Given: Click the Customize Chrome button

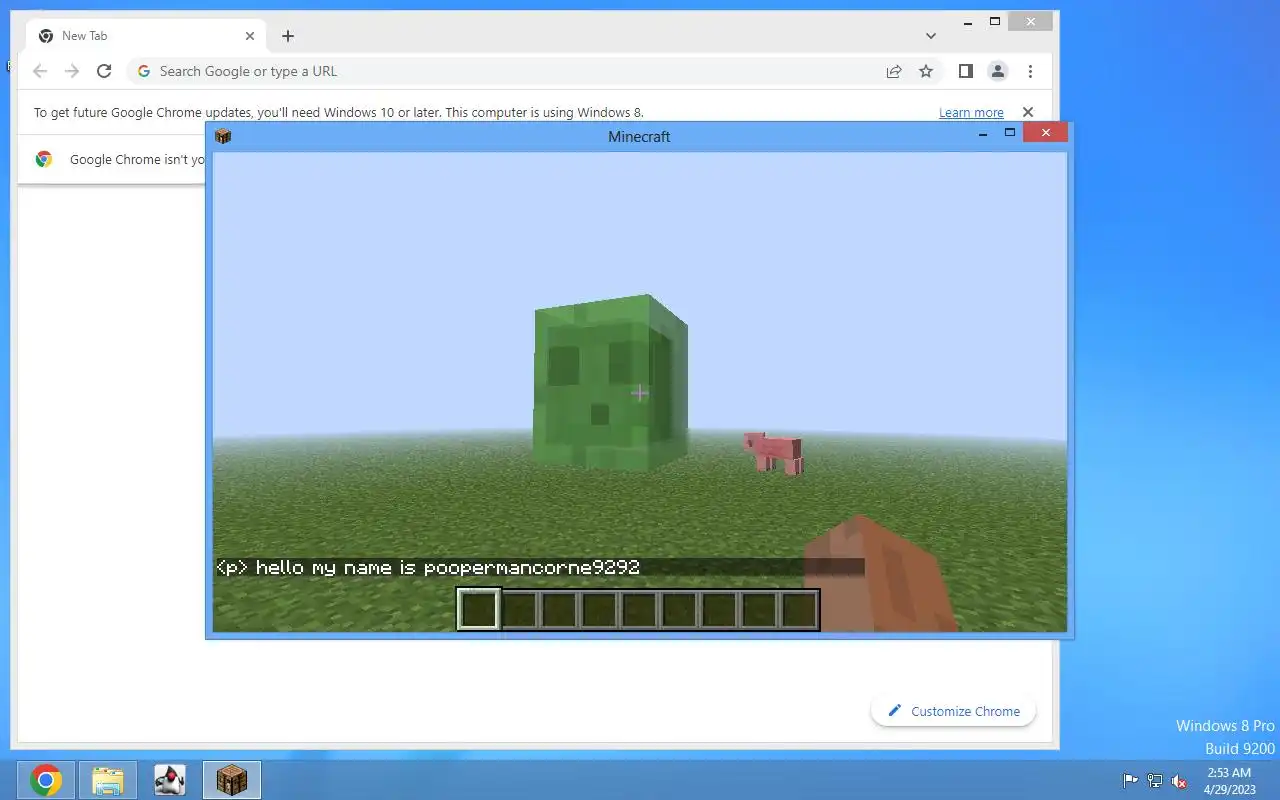Looking at the screenshot, I should pyautogui.click(x=953, y=711).
